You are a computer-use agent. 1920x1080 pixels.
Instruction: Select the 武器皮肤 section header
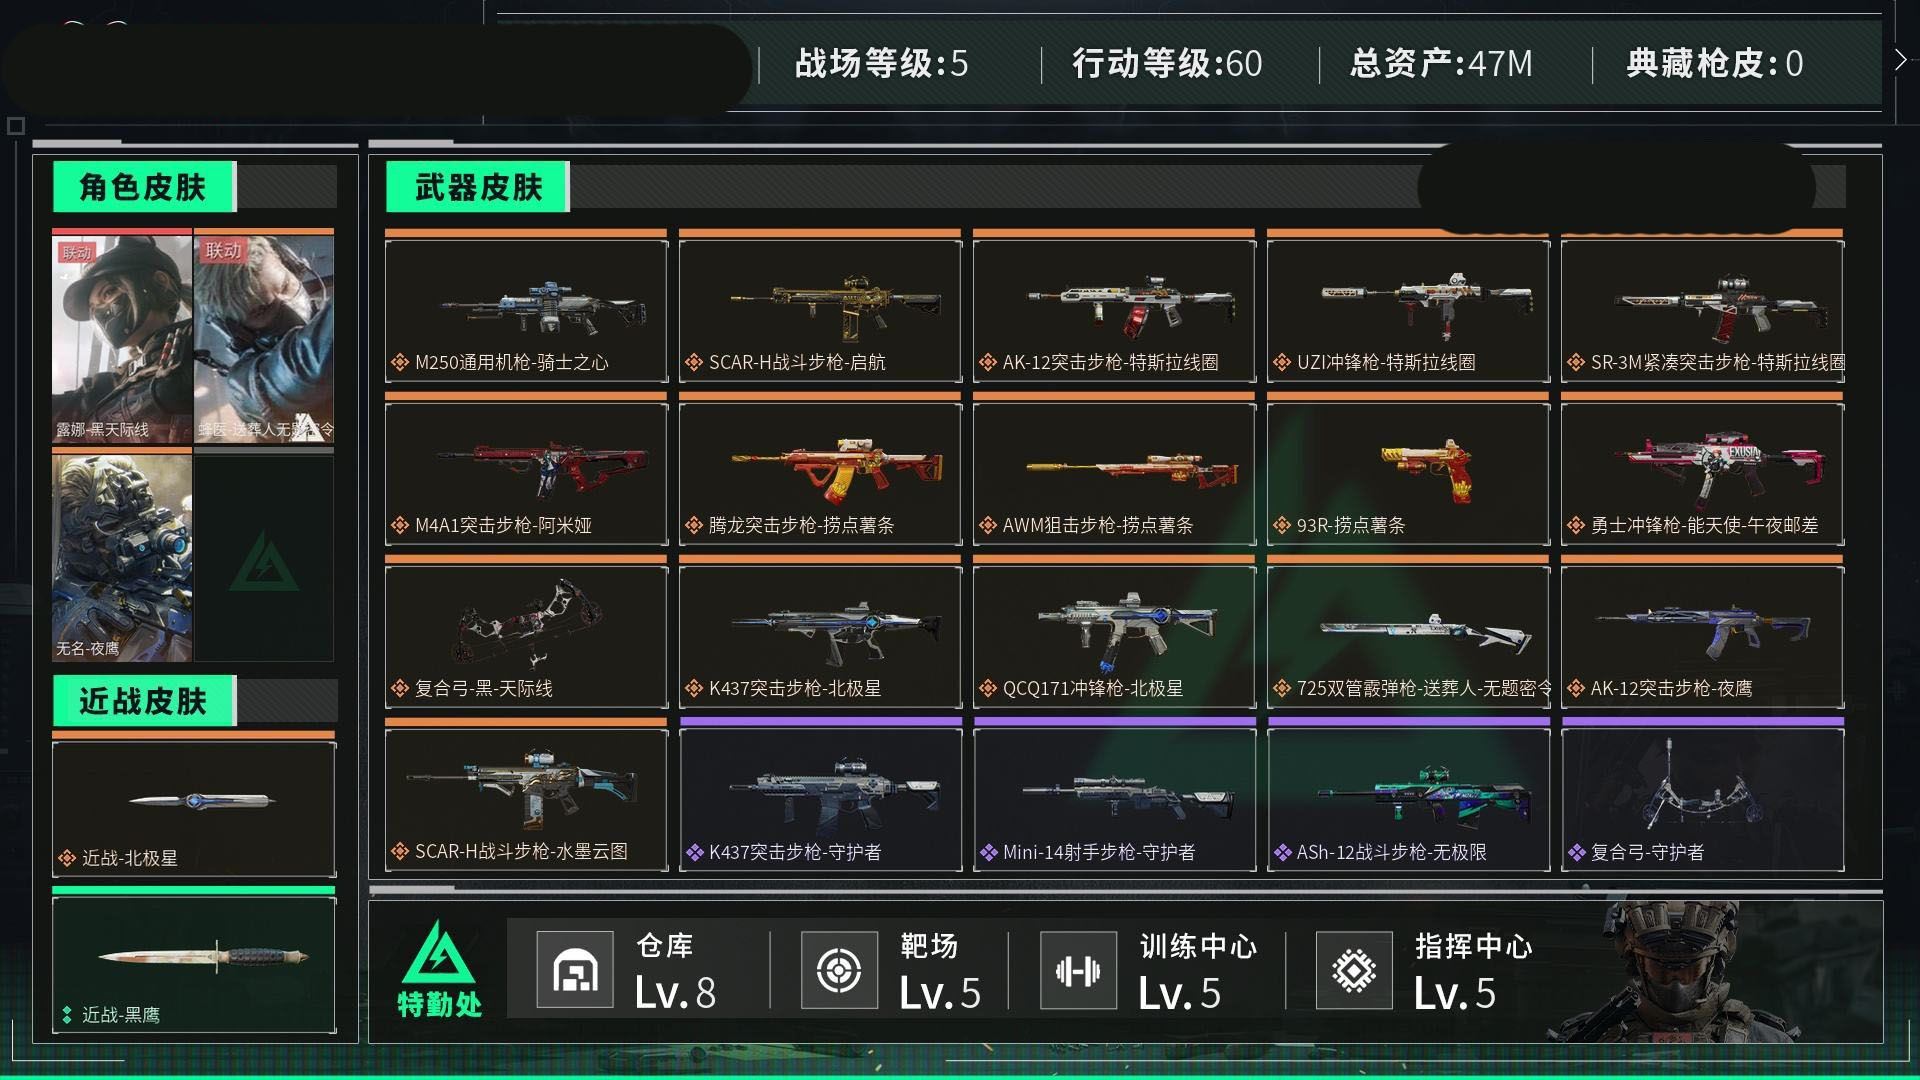coord(478,187)
